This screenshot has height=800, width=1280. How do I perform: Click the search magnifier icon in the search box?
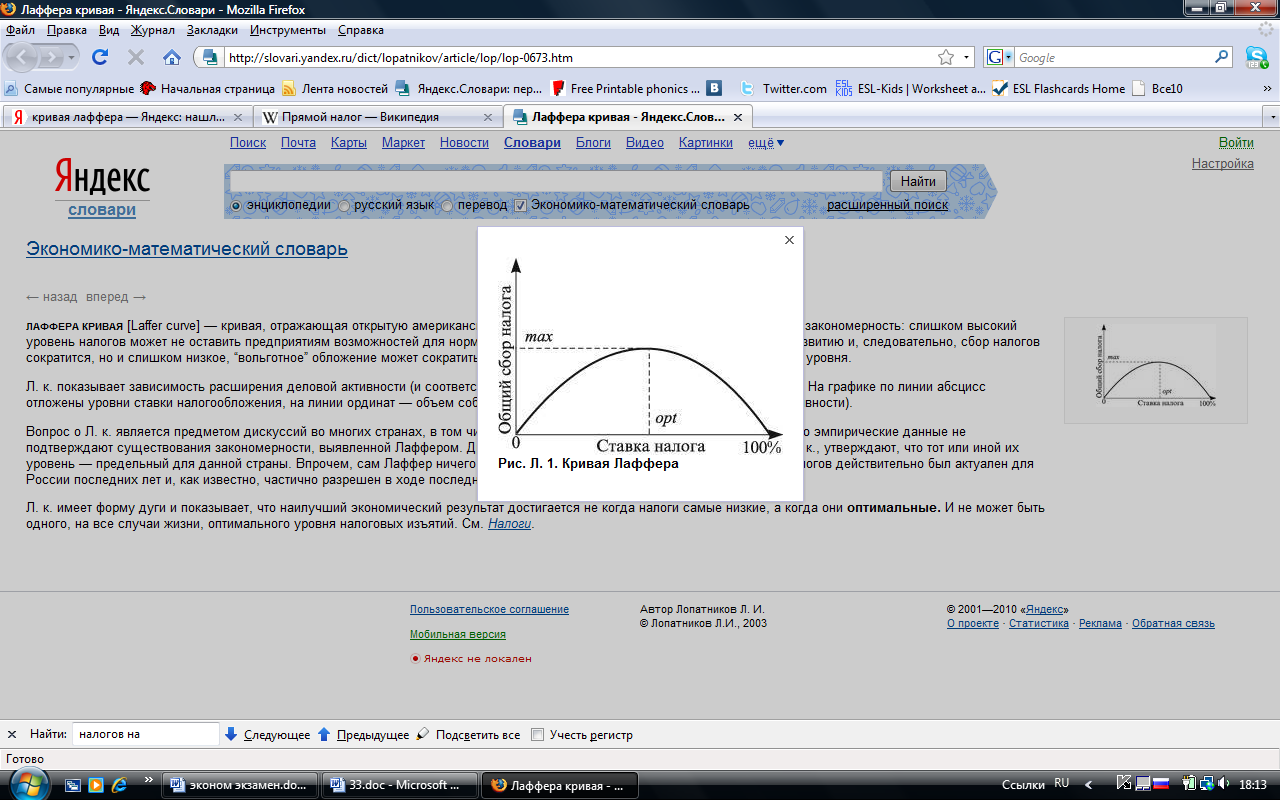pos(1222,57)
